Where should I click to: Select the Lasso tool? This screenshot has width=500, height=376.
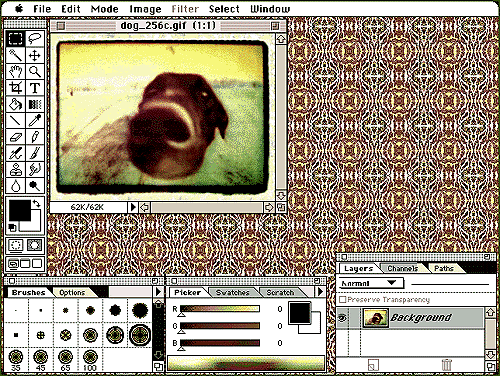[x=35, y=39]
